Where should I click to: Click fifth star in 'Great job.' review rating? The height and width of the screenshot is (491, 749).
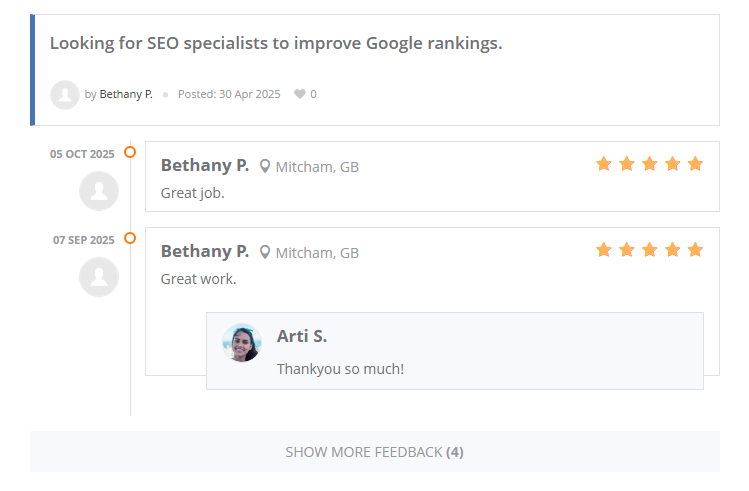click(x=695, y=164)
